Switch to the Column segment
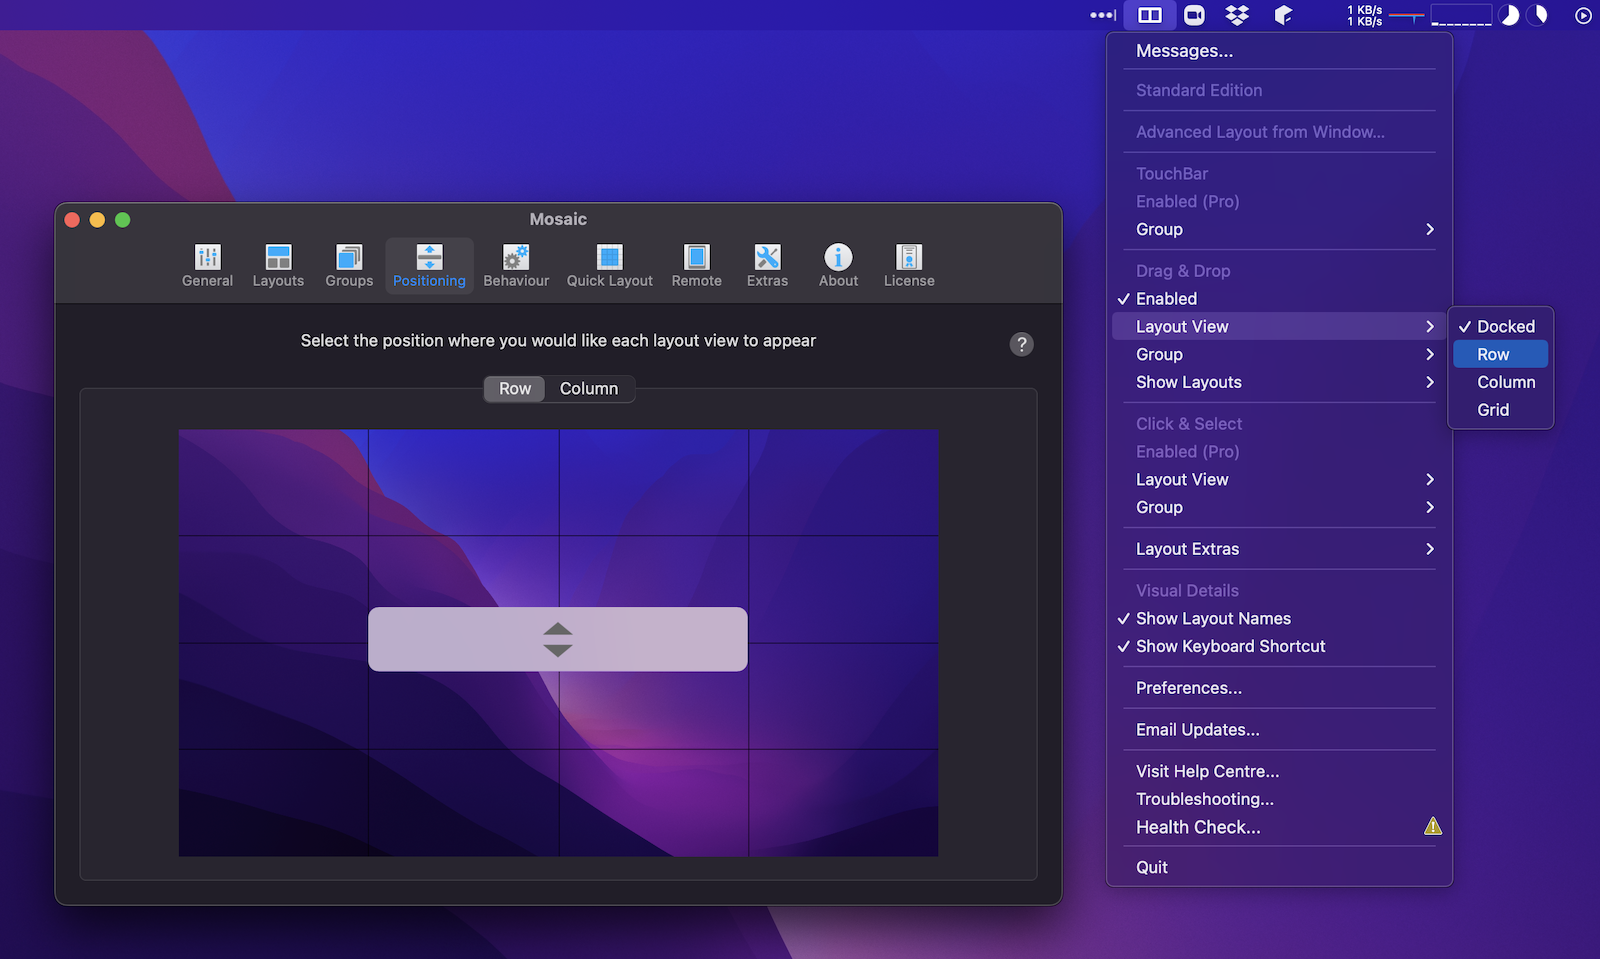Image resolution: width=1600 pixels, height=959 pixels. (x=589, y=389)
